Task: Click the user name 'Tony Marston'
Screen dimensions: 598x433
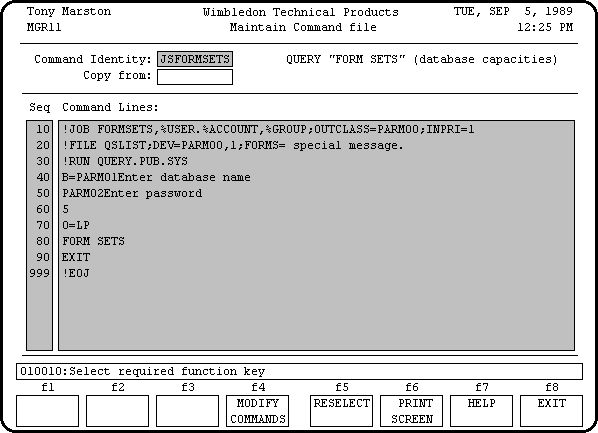Action: (x=69, y=11)
